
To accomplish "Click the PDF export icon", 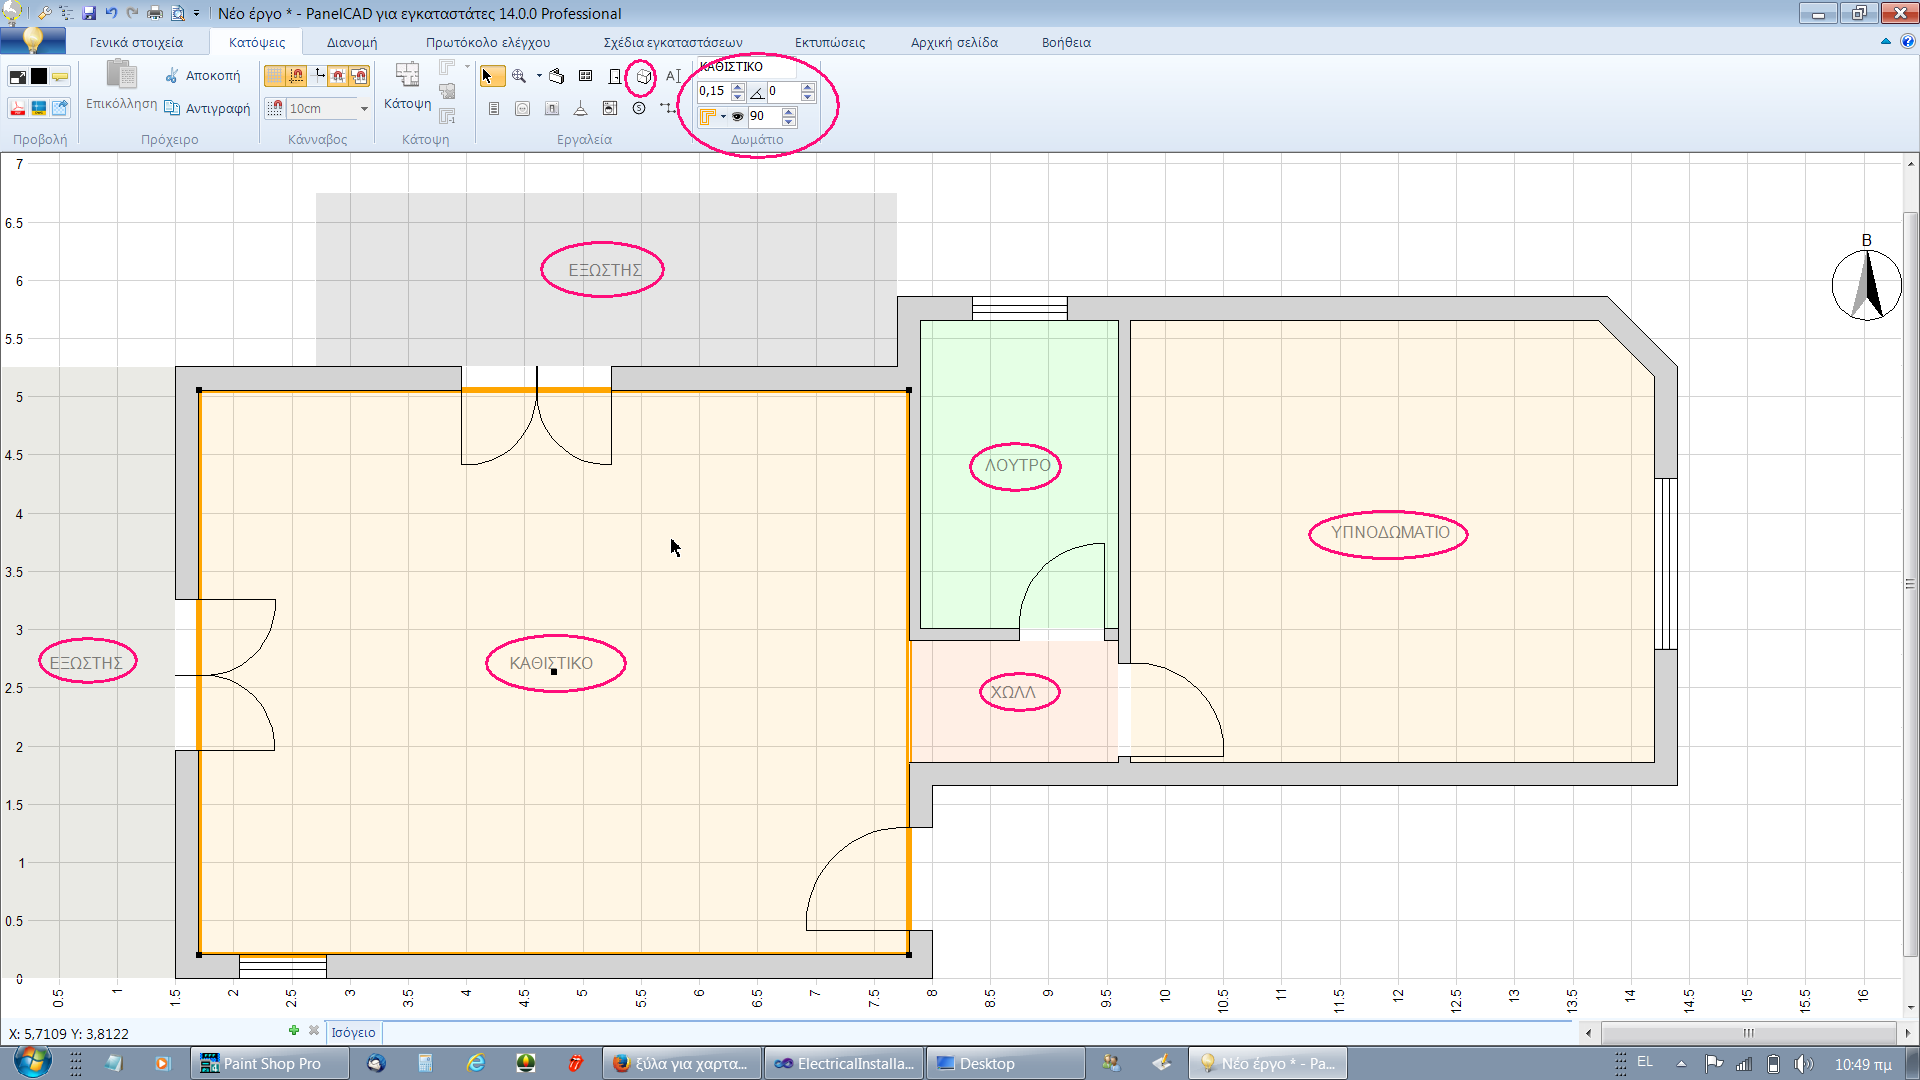I will pos(18,108).
